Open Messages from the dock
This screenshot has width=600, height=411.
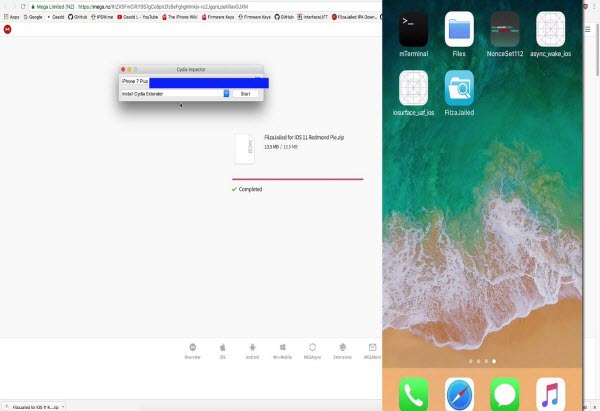[x=505, y=395]
